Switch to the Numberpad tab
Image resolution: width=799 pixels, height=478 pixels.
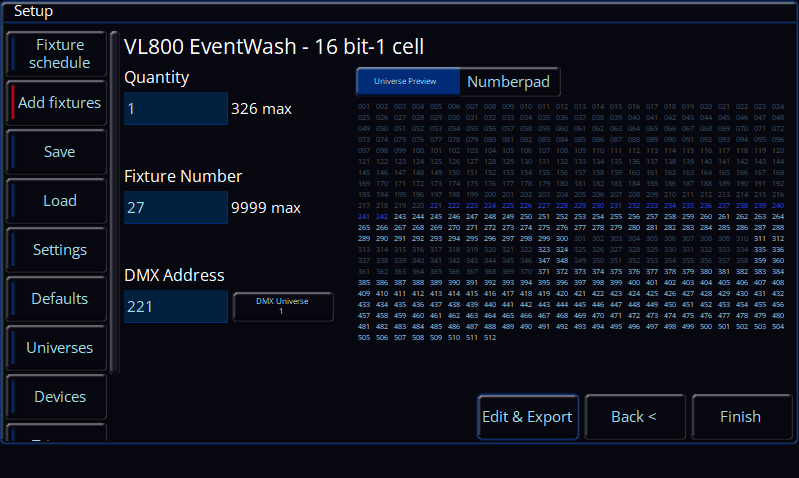509,82
